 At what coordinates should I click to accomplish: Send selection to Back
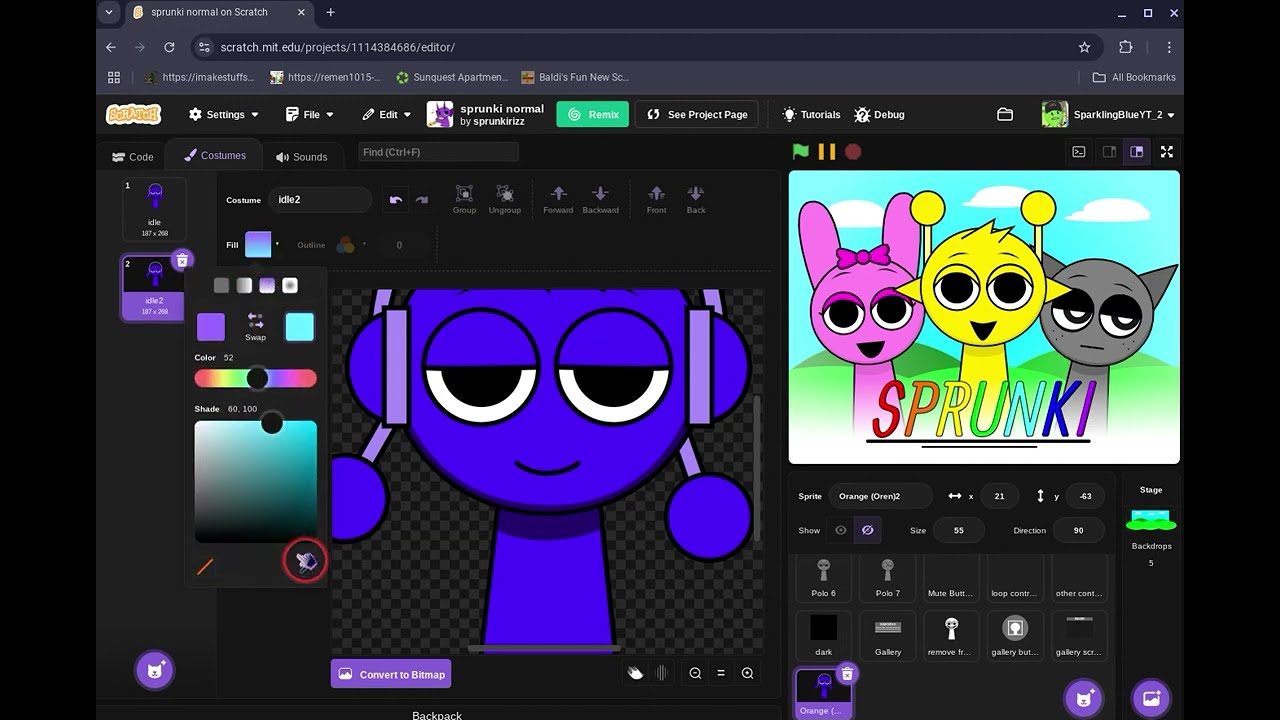(x=696, y=199)
